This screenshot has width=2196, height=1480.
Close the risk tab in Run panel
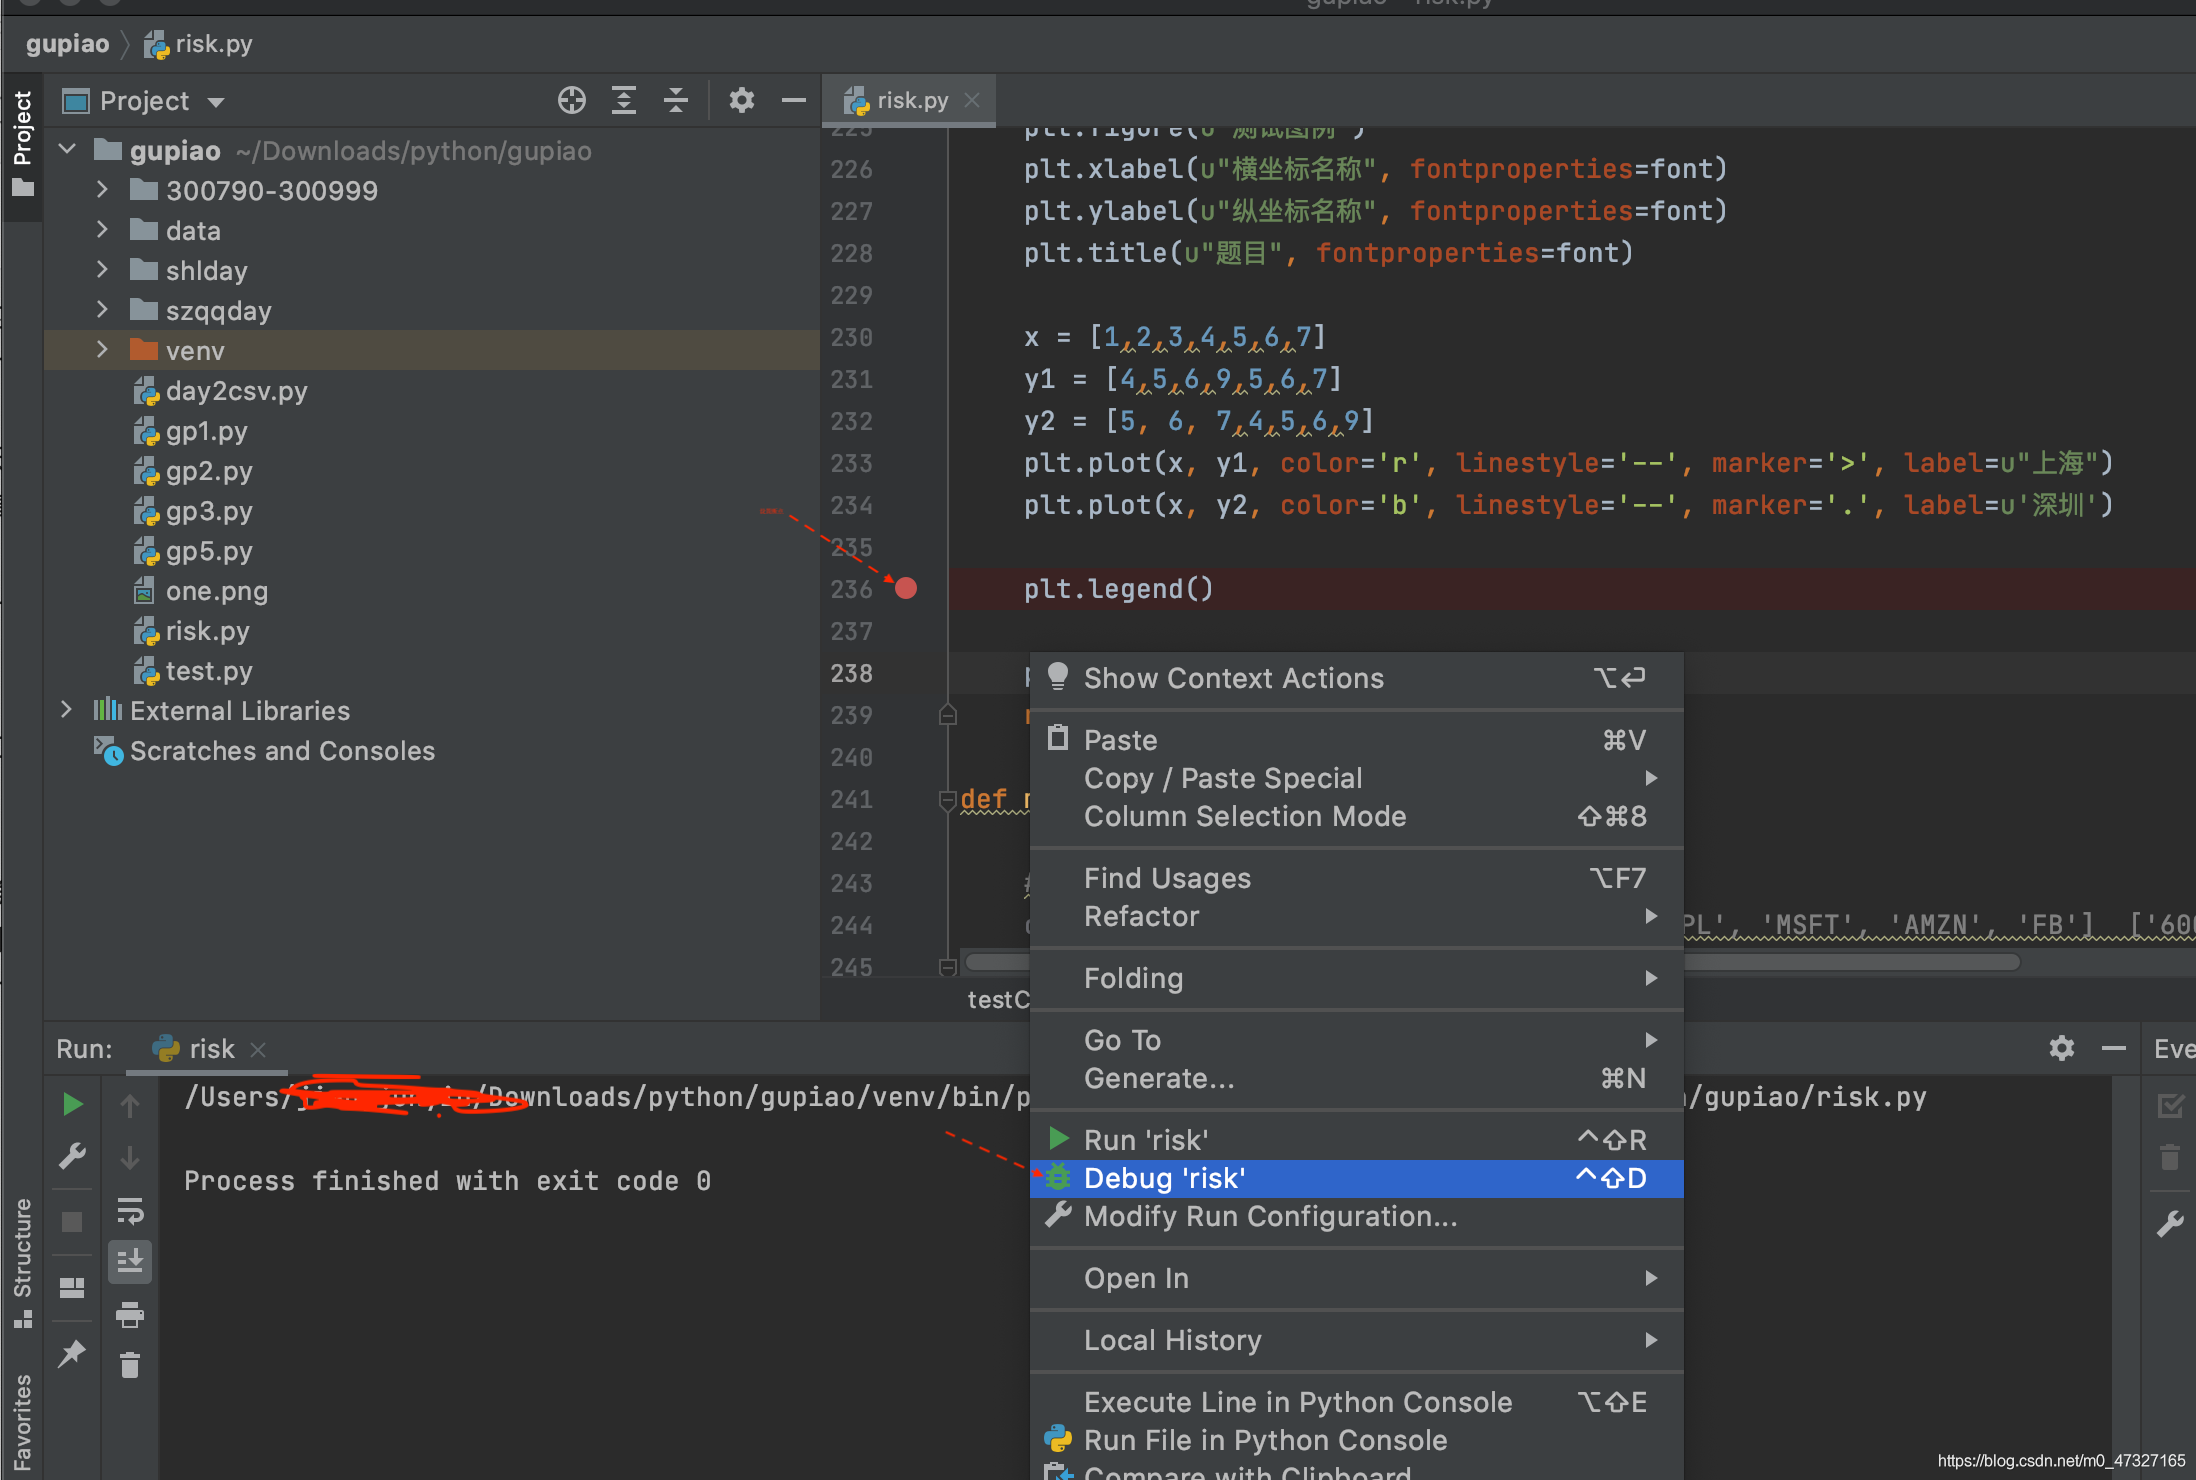tap(258, 1049)
